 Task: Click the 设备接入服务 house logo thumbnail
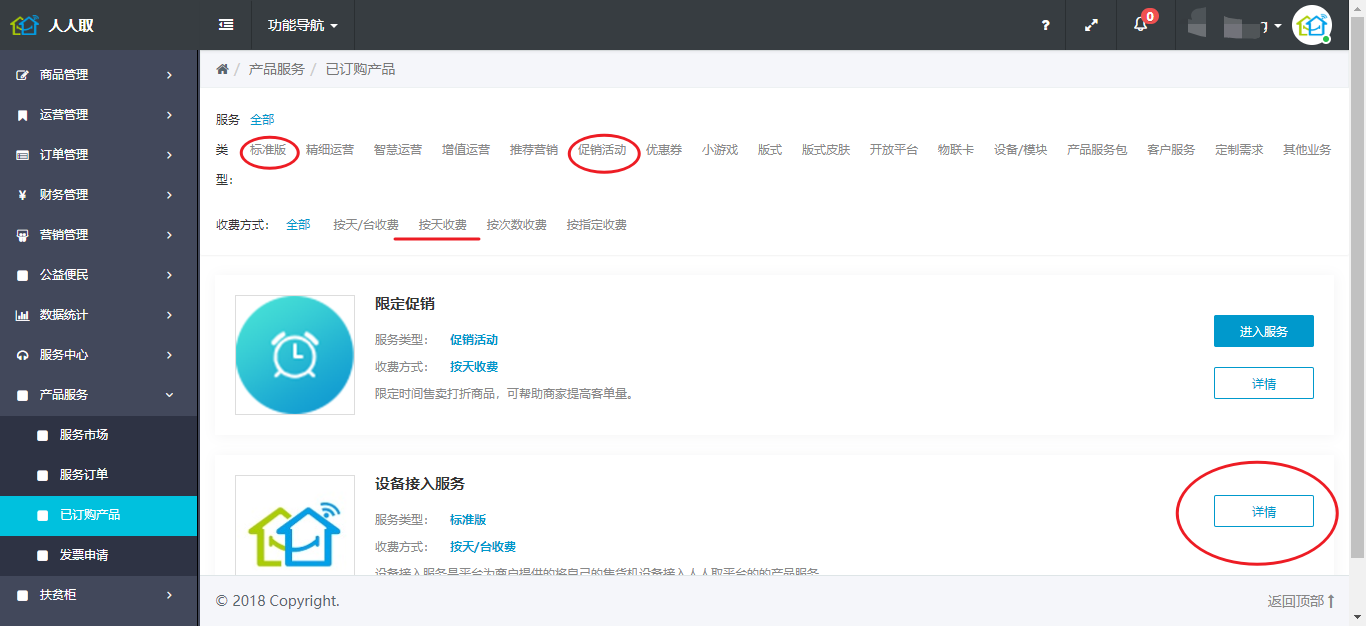point(295,525)
